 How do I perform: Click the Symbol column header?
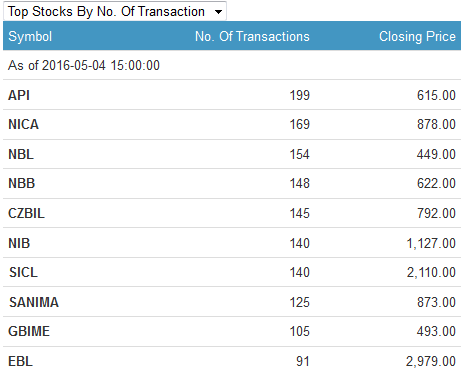[x=30, y=36]
